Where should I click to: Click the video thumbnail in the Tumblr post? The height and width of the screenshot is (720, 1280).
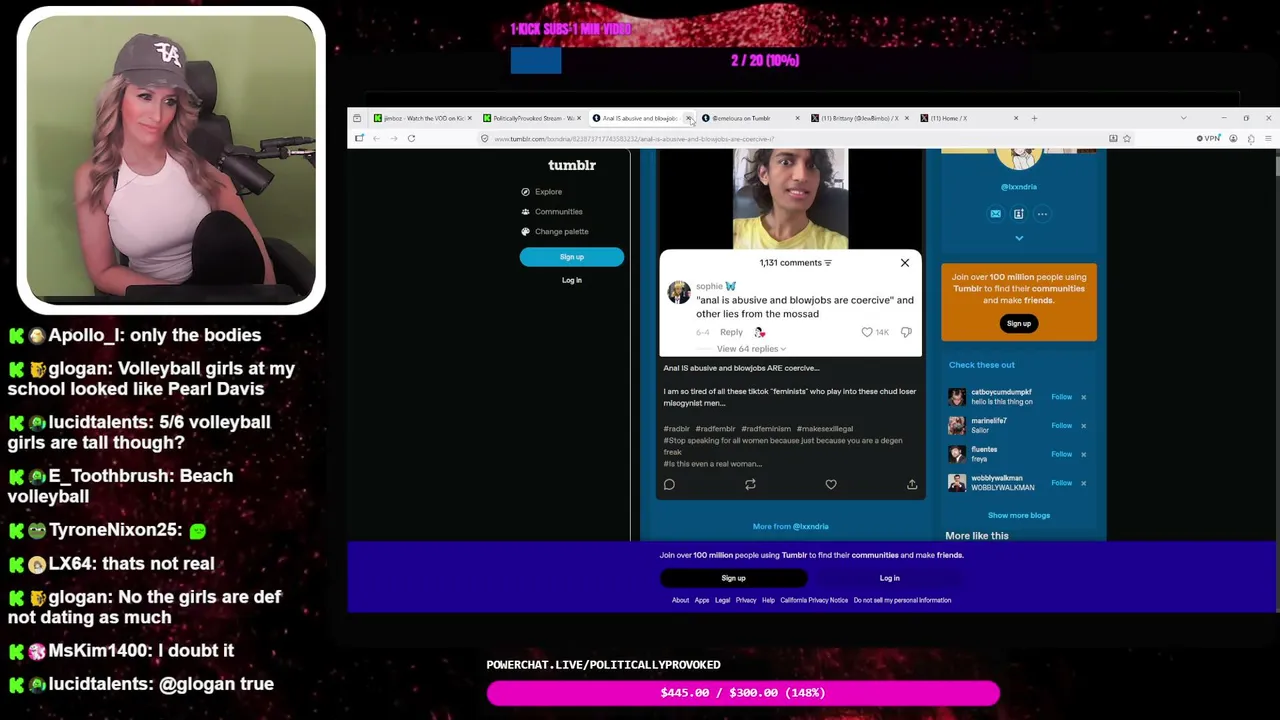pyautogui.click(x=790, y=199)
